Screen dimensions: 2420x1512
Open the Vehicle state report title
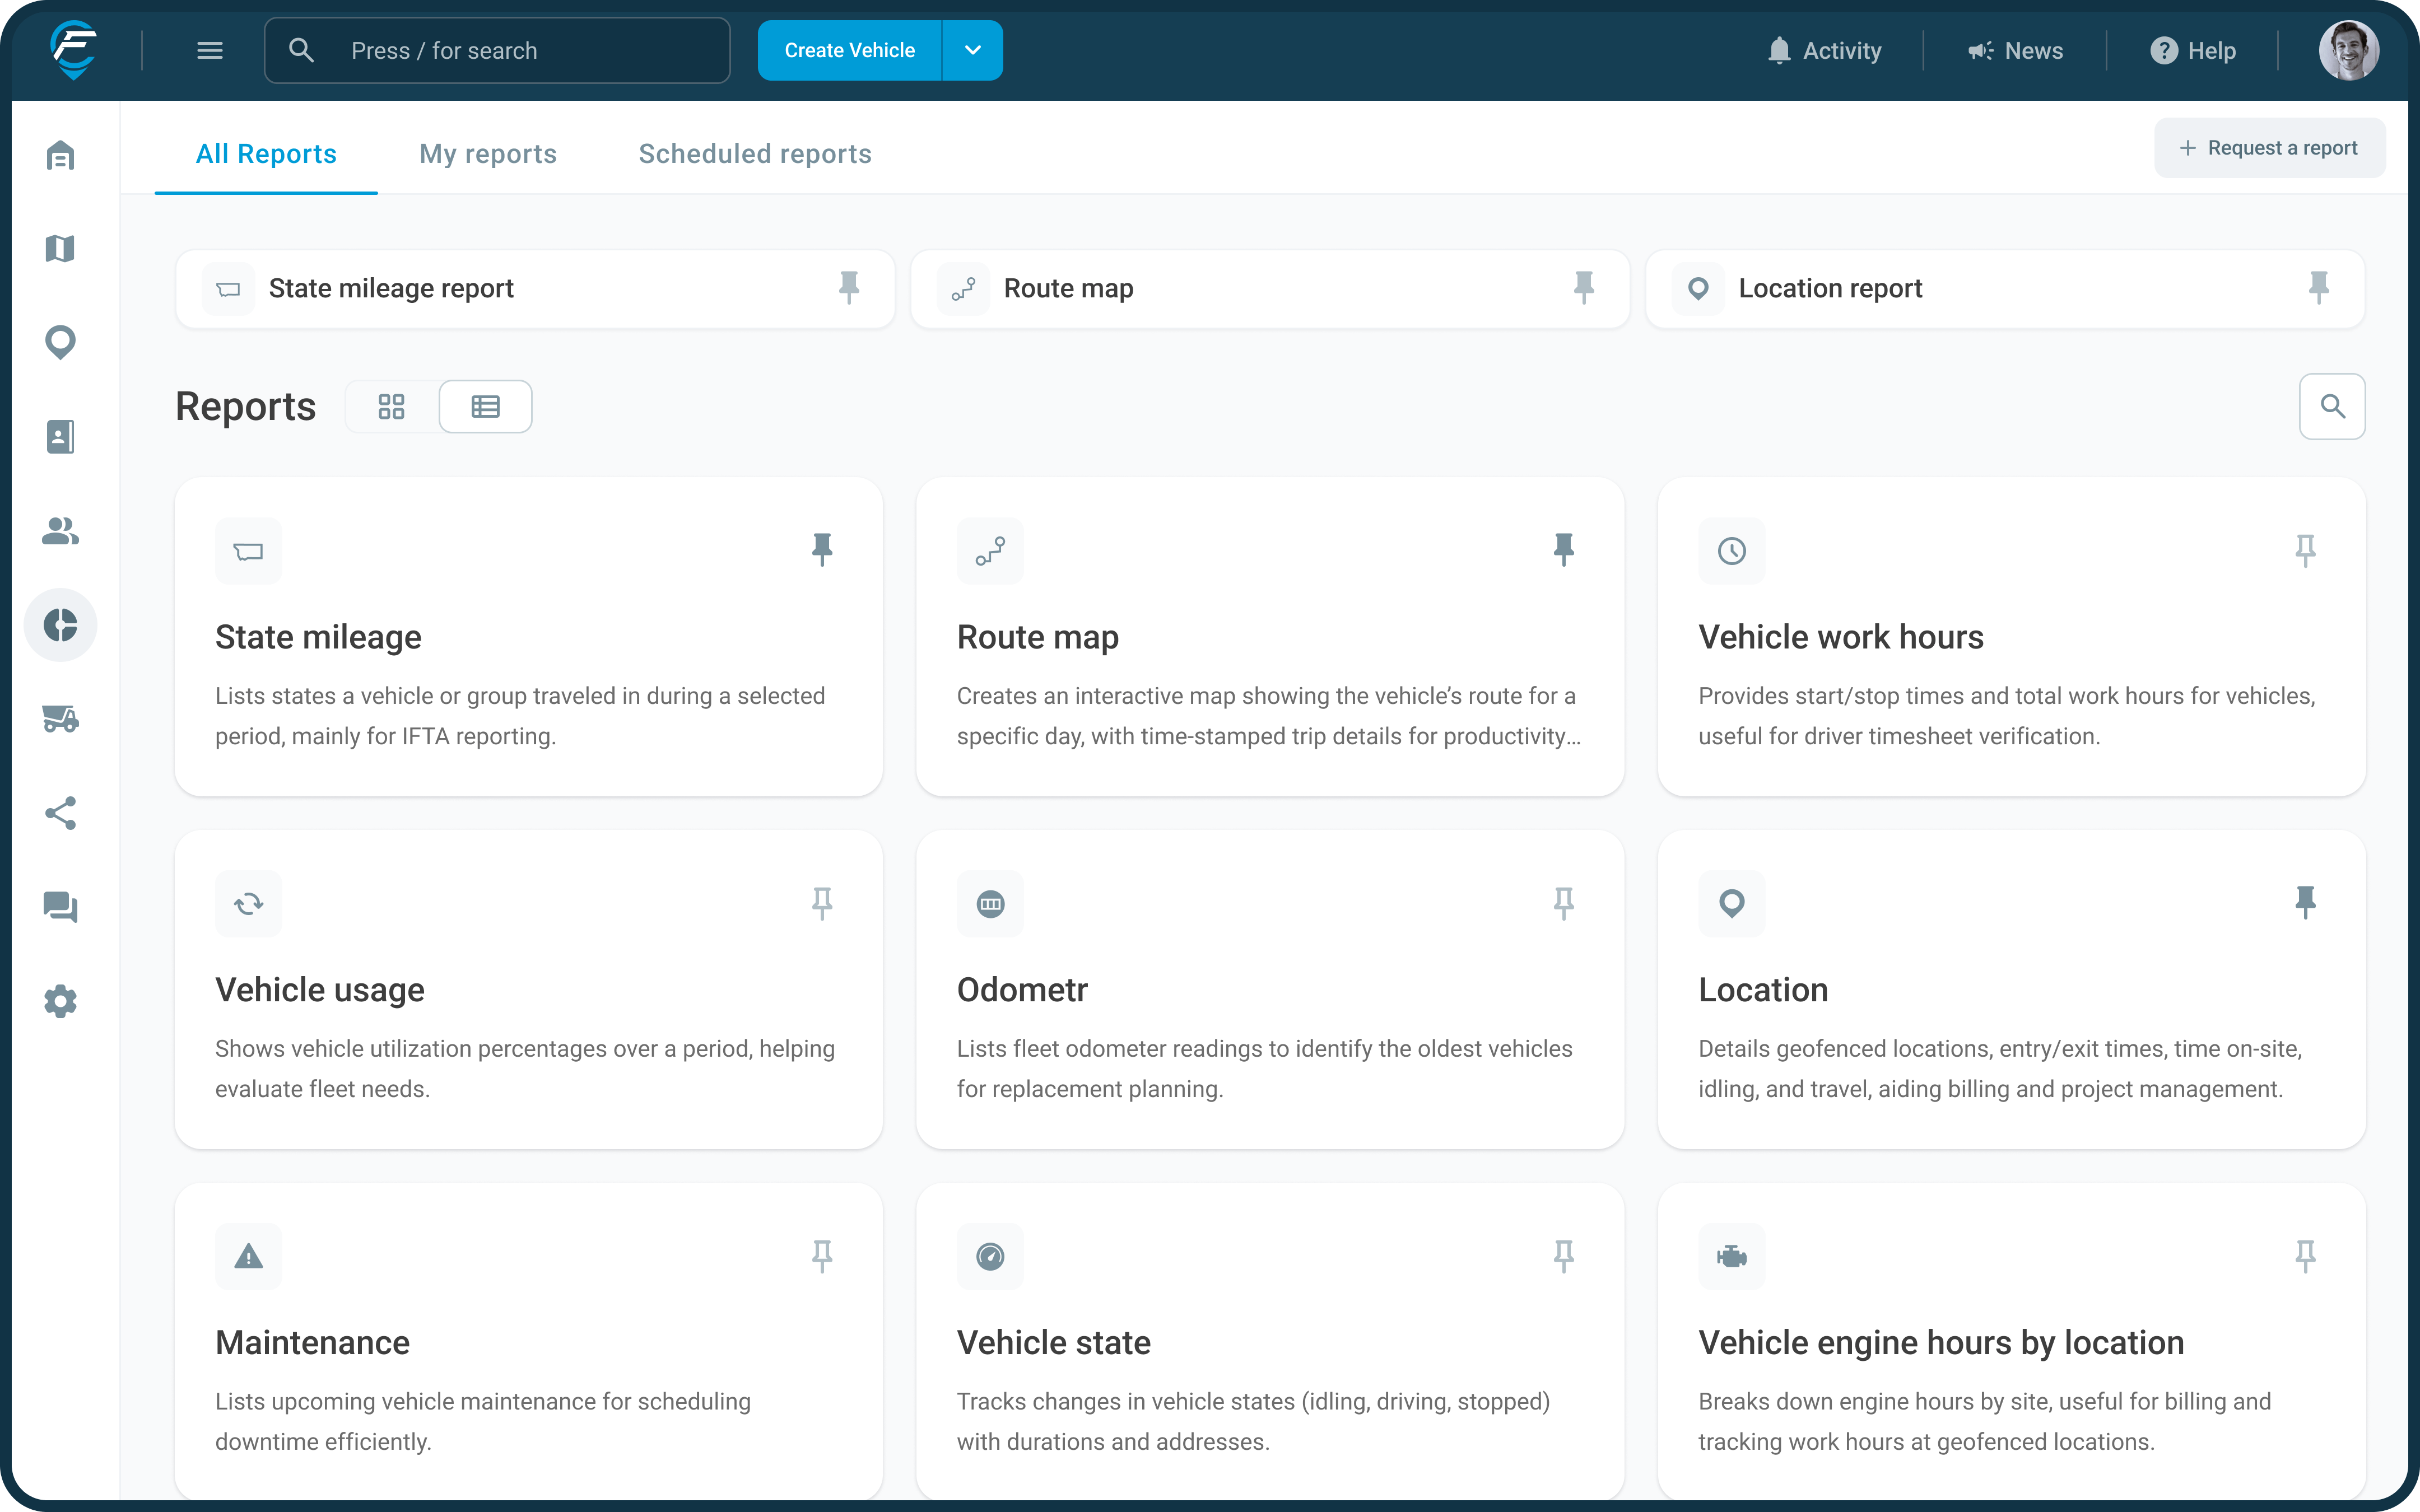tap(1054, 1343)
